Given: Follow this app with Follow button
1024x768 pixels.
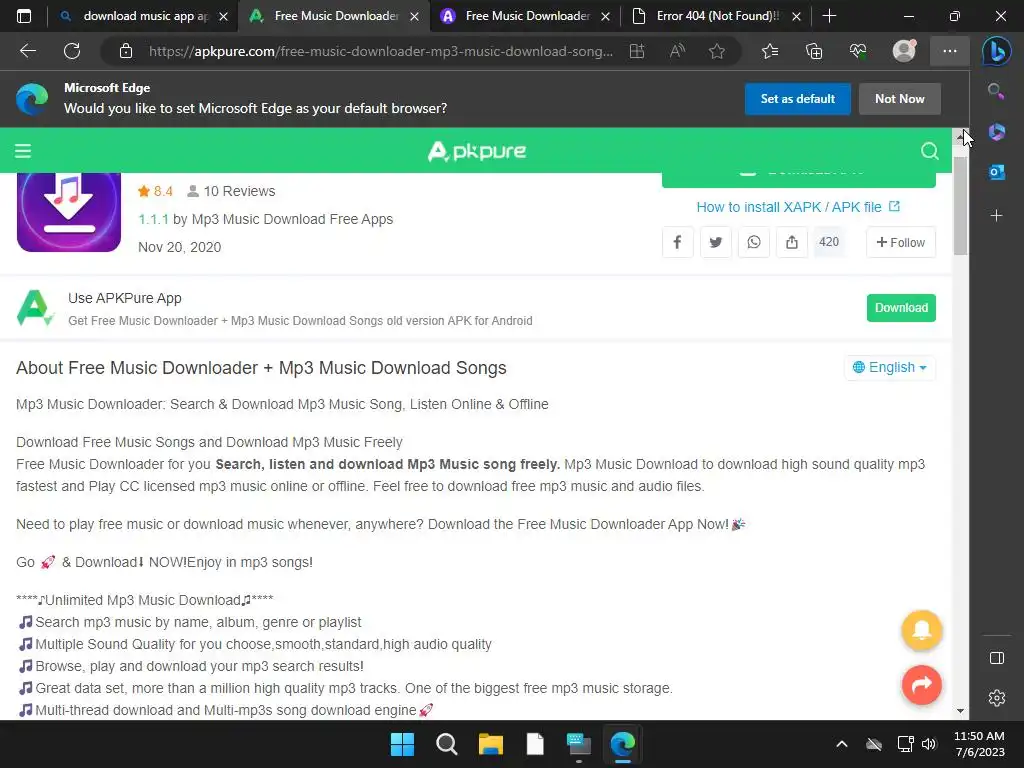Looking at the screenshot, I should pos(901,242).
